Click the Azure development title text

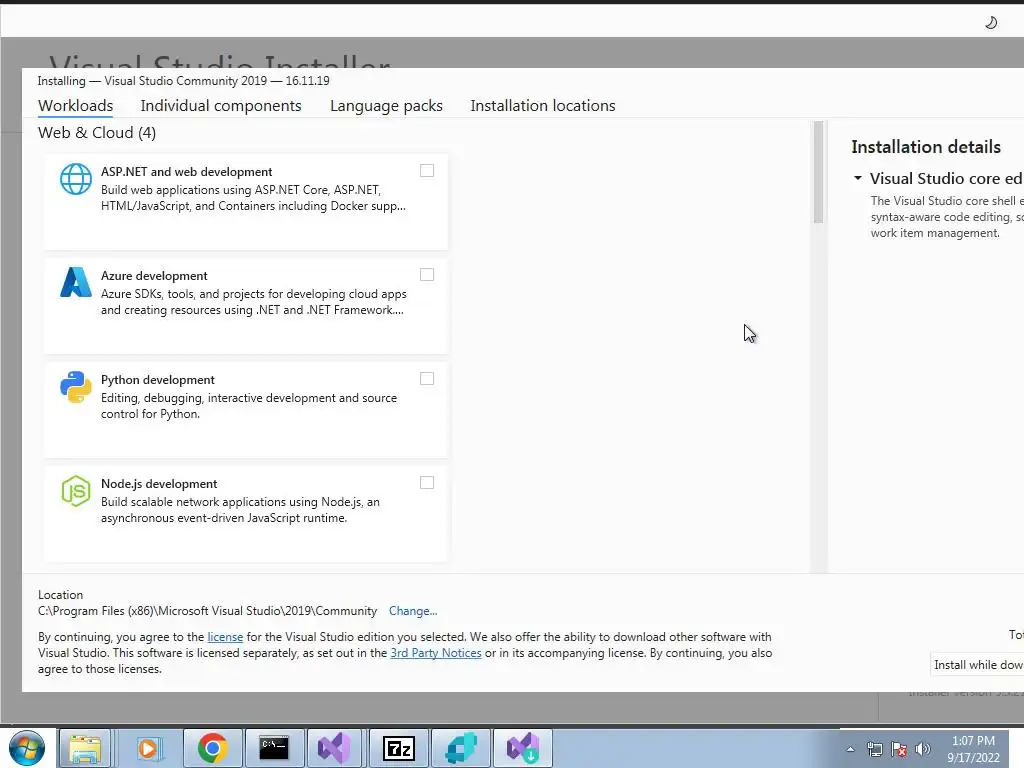pos(154,276)
